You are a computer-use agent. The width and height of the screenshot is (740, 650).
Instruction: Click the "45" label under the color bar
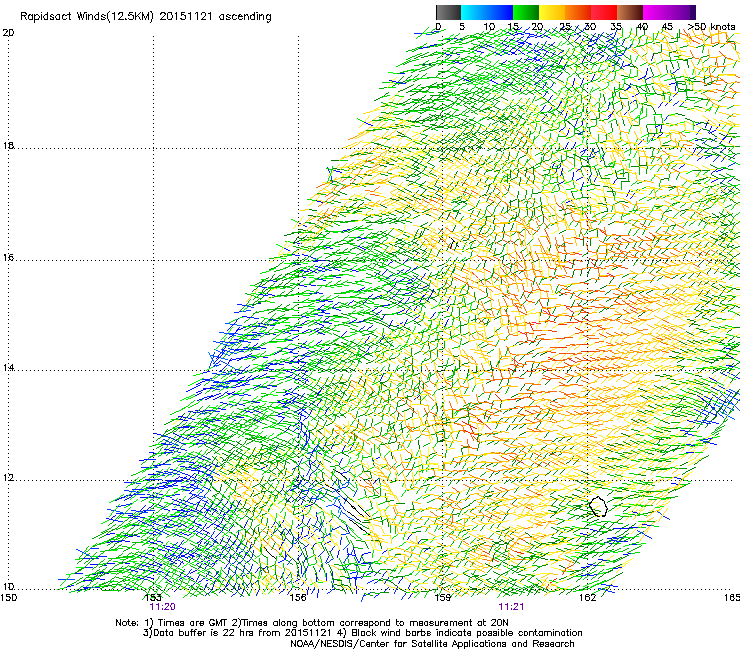(x=667, y=27)
